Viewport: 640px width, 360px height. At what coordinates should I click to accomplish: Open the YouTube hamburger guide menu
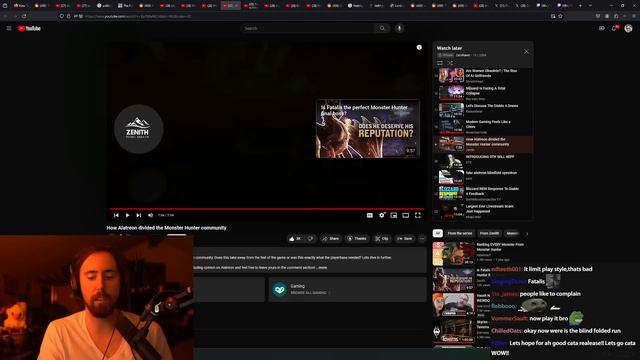9,28
